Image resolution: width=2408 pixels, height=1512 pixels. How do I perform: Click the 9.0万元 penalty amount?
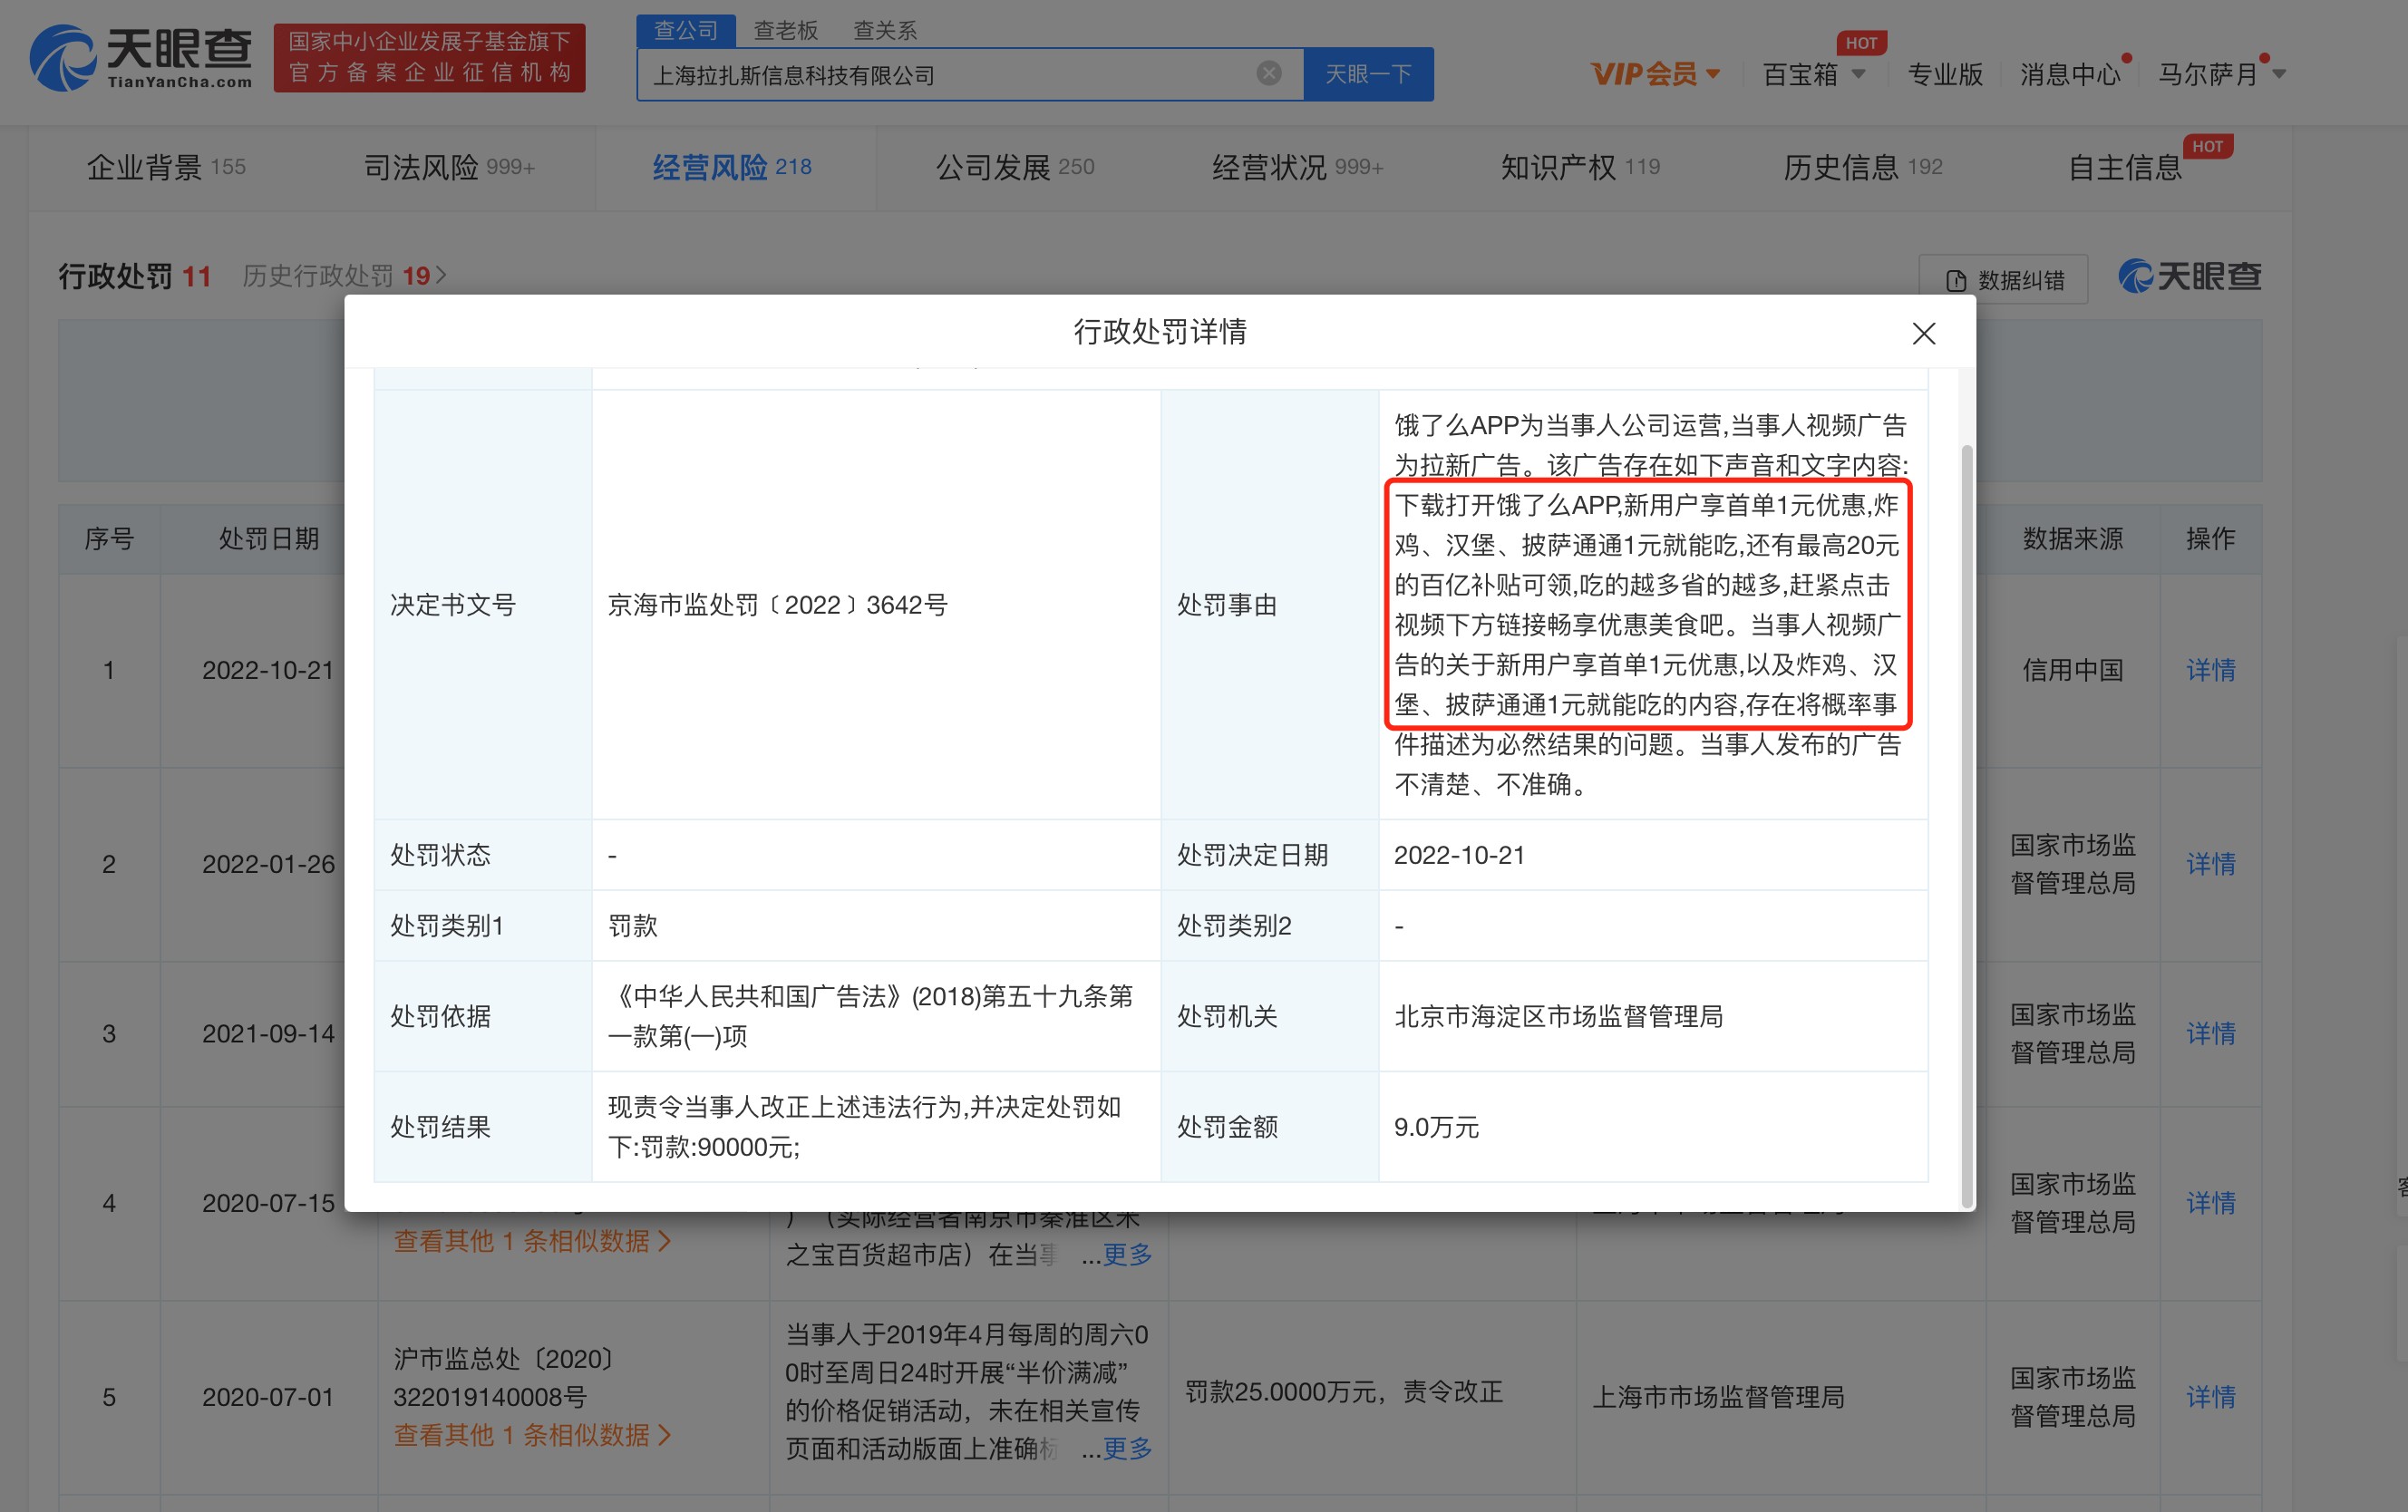coord(1436,1127)
